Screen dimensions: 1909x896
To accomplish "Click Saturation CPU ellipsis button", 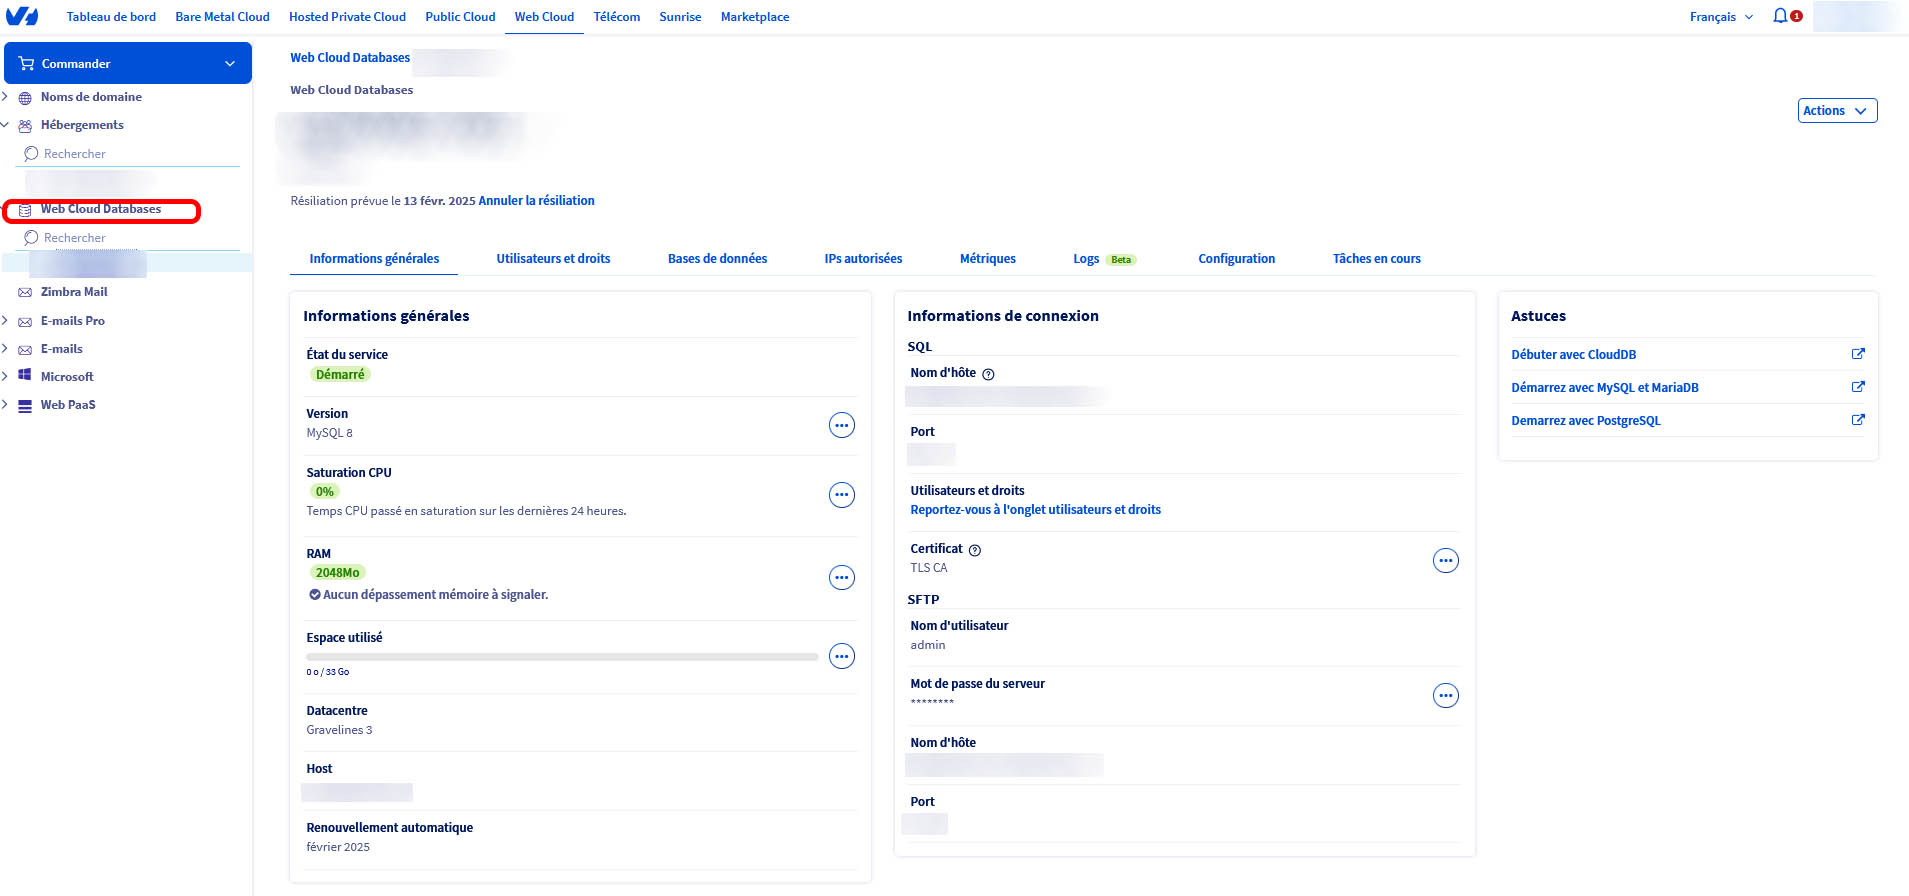I will point(842,495).
